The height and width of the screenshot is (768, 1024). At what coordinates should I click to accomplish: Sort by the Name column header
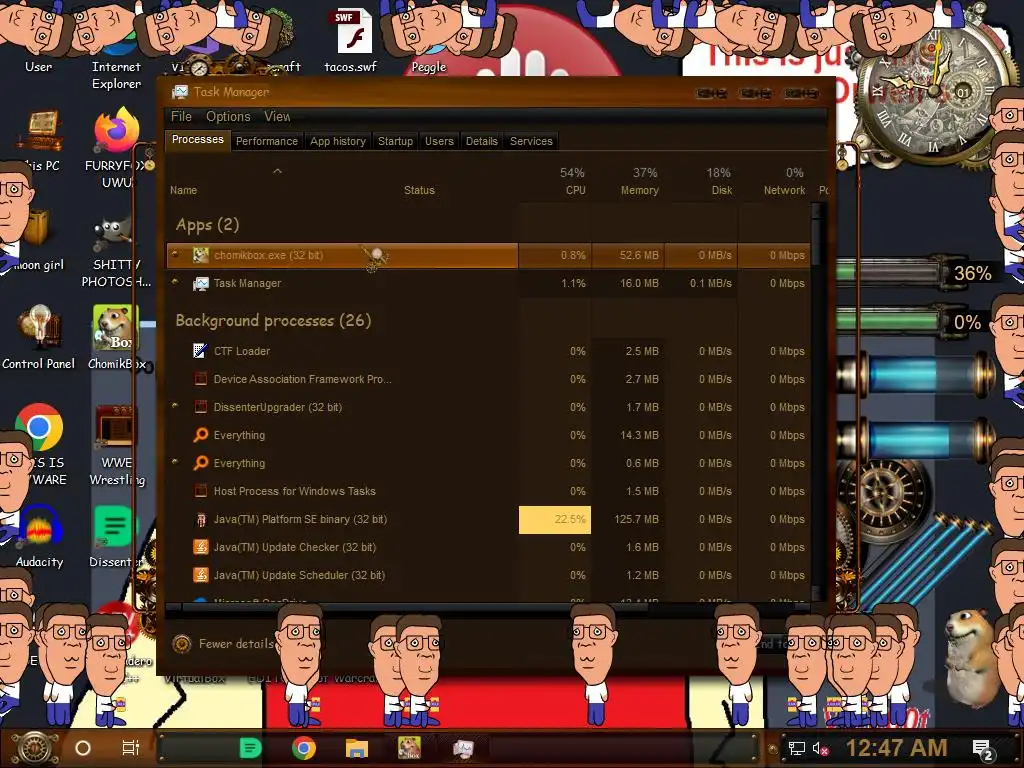(x=184, y=191)
